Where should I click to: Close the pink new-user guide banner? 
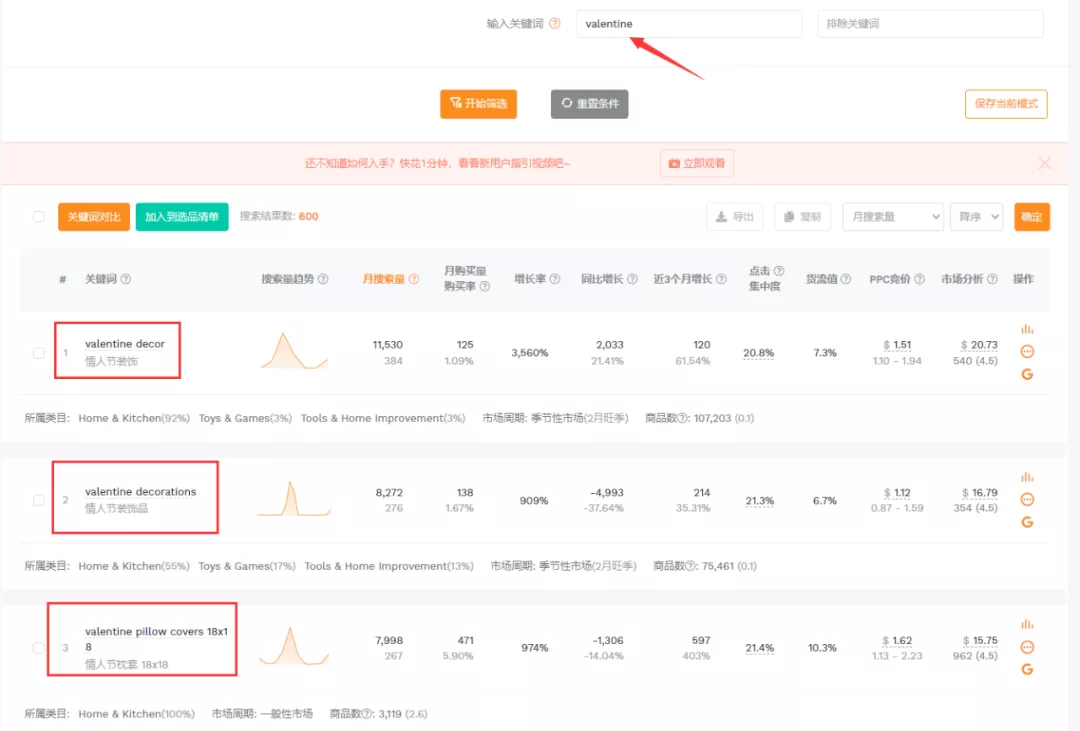[x=1045, y=163]
